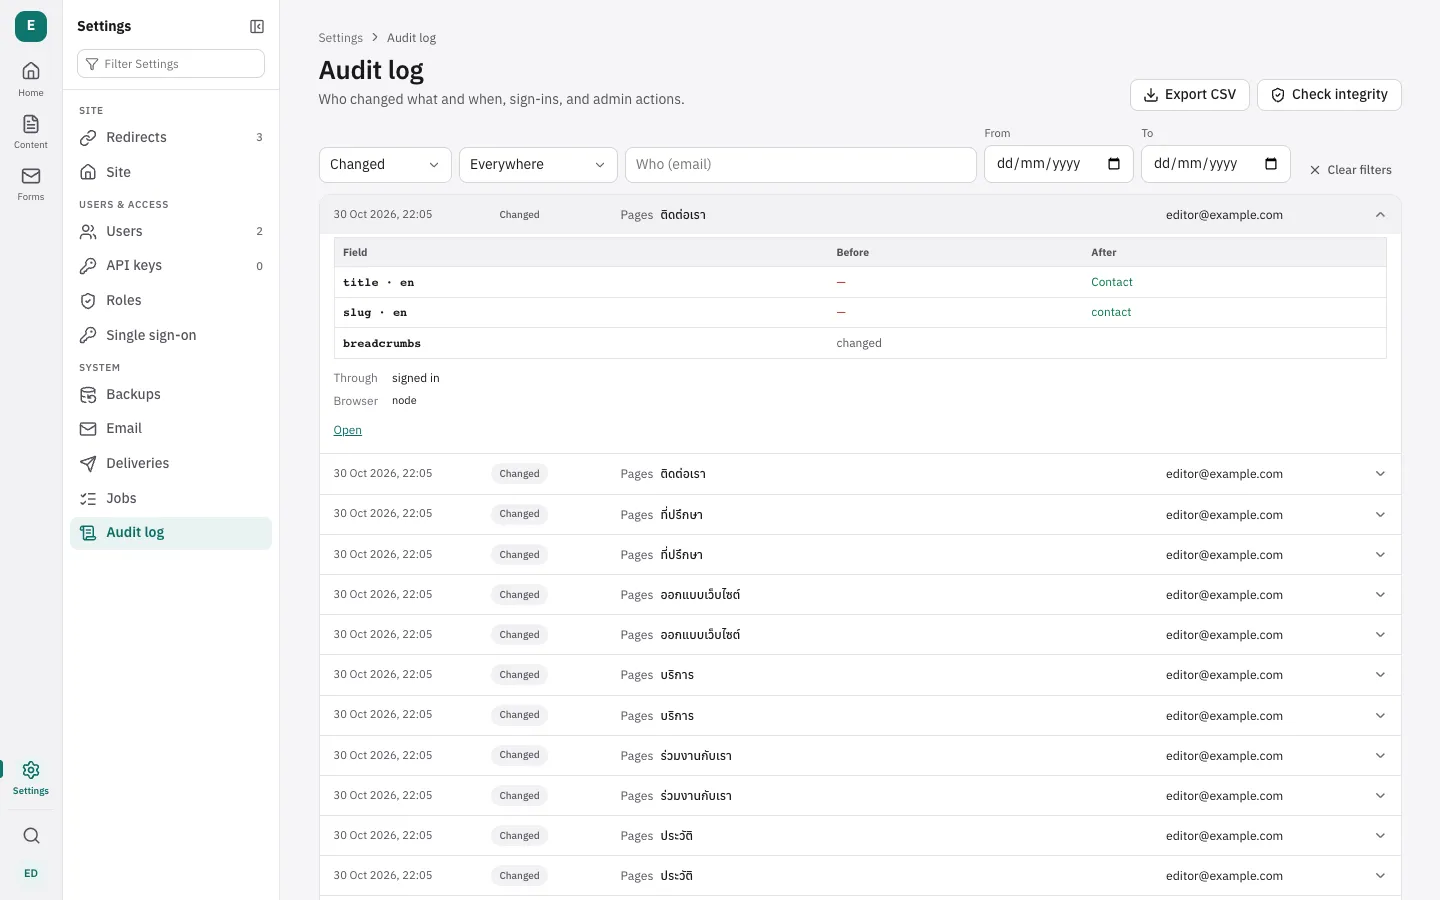Image resolution: width=1440 pixels, height=900 pixels.
Task: Click Clear filters
Action: click(1351, 170)
